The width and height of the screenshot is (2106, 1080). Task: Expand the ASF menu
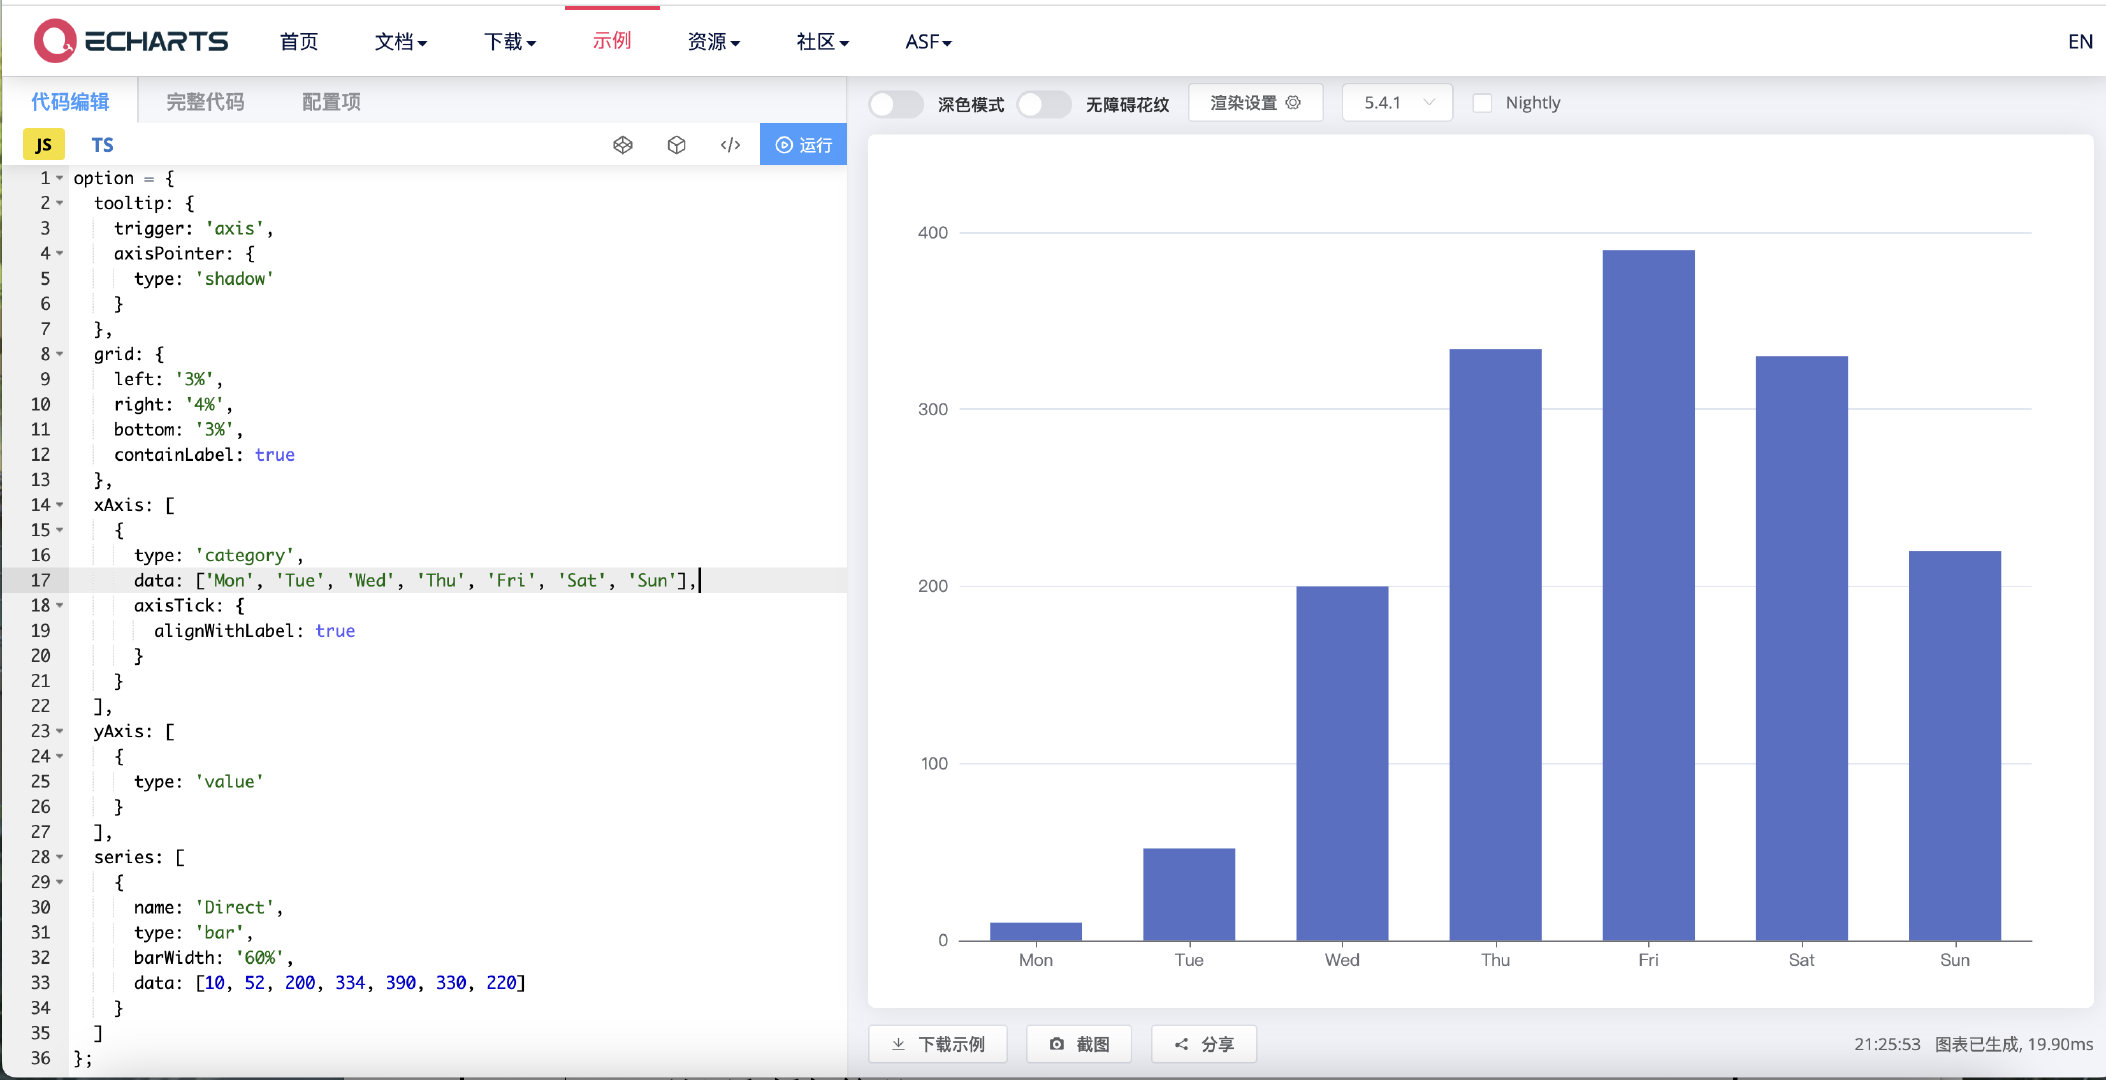[929, 41]
